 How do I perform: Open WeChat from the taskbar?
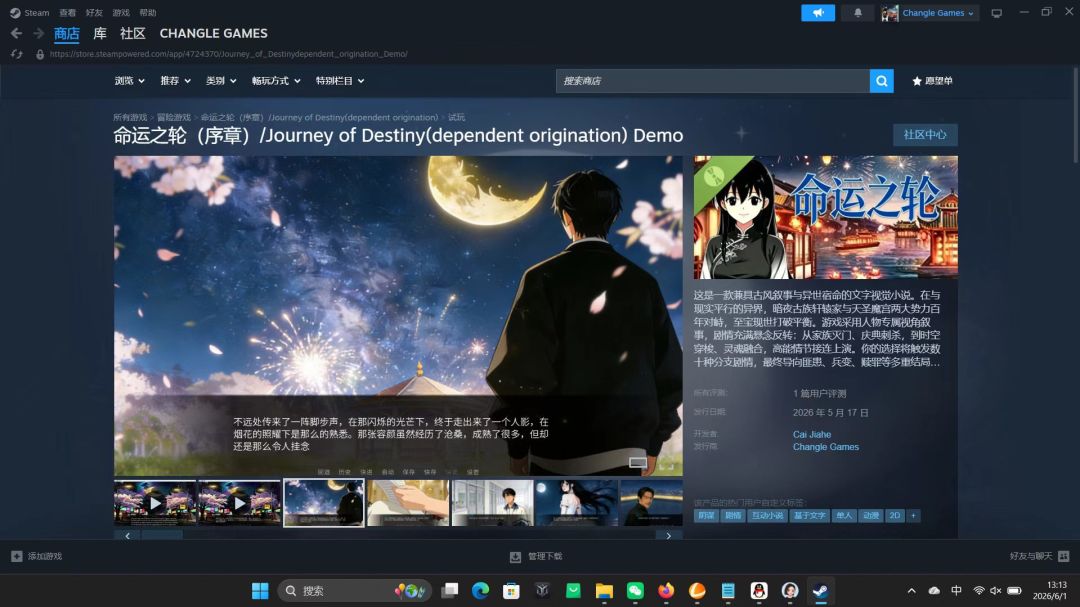[635, 590]
